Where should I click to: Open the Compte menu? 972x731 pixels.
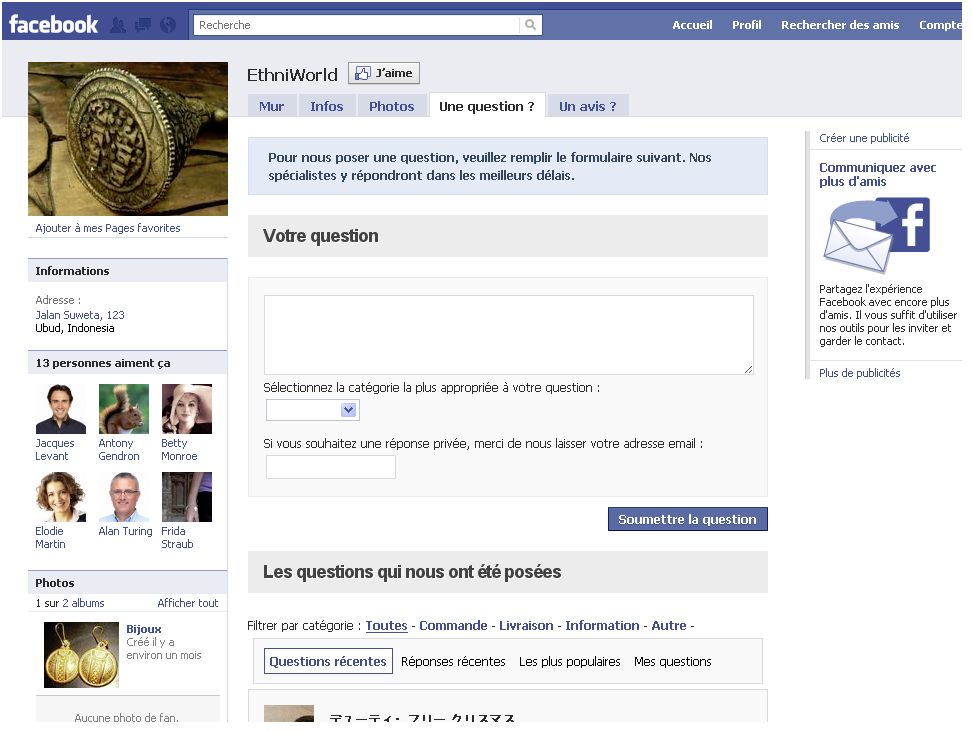coord(940,25)
